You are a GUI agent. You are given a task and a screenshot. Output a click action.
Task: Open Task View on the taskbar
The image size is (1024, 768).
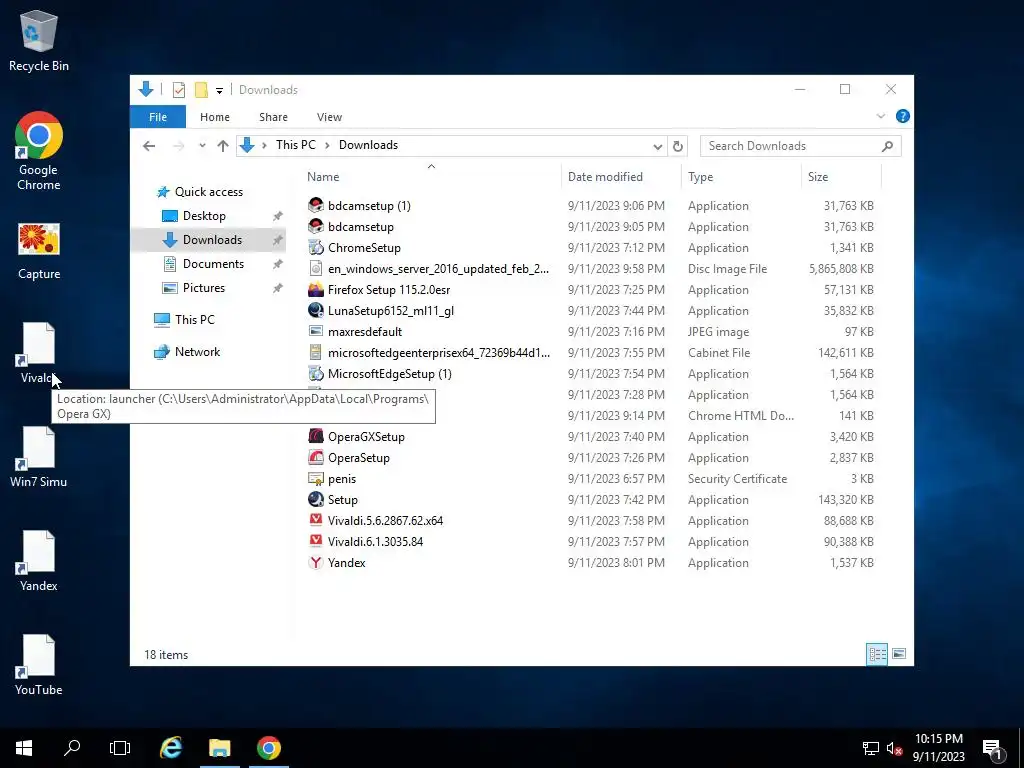(120, 748)
